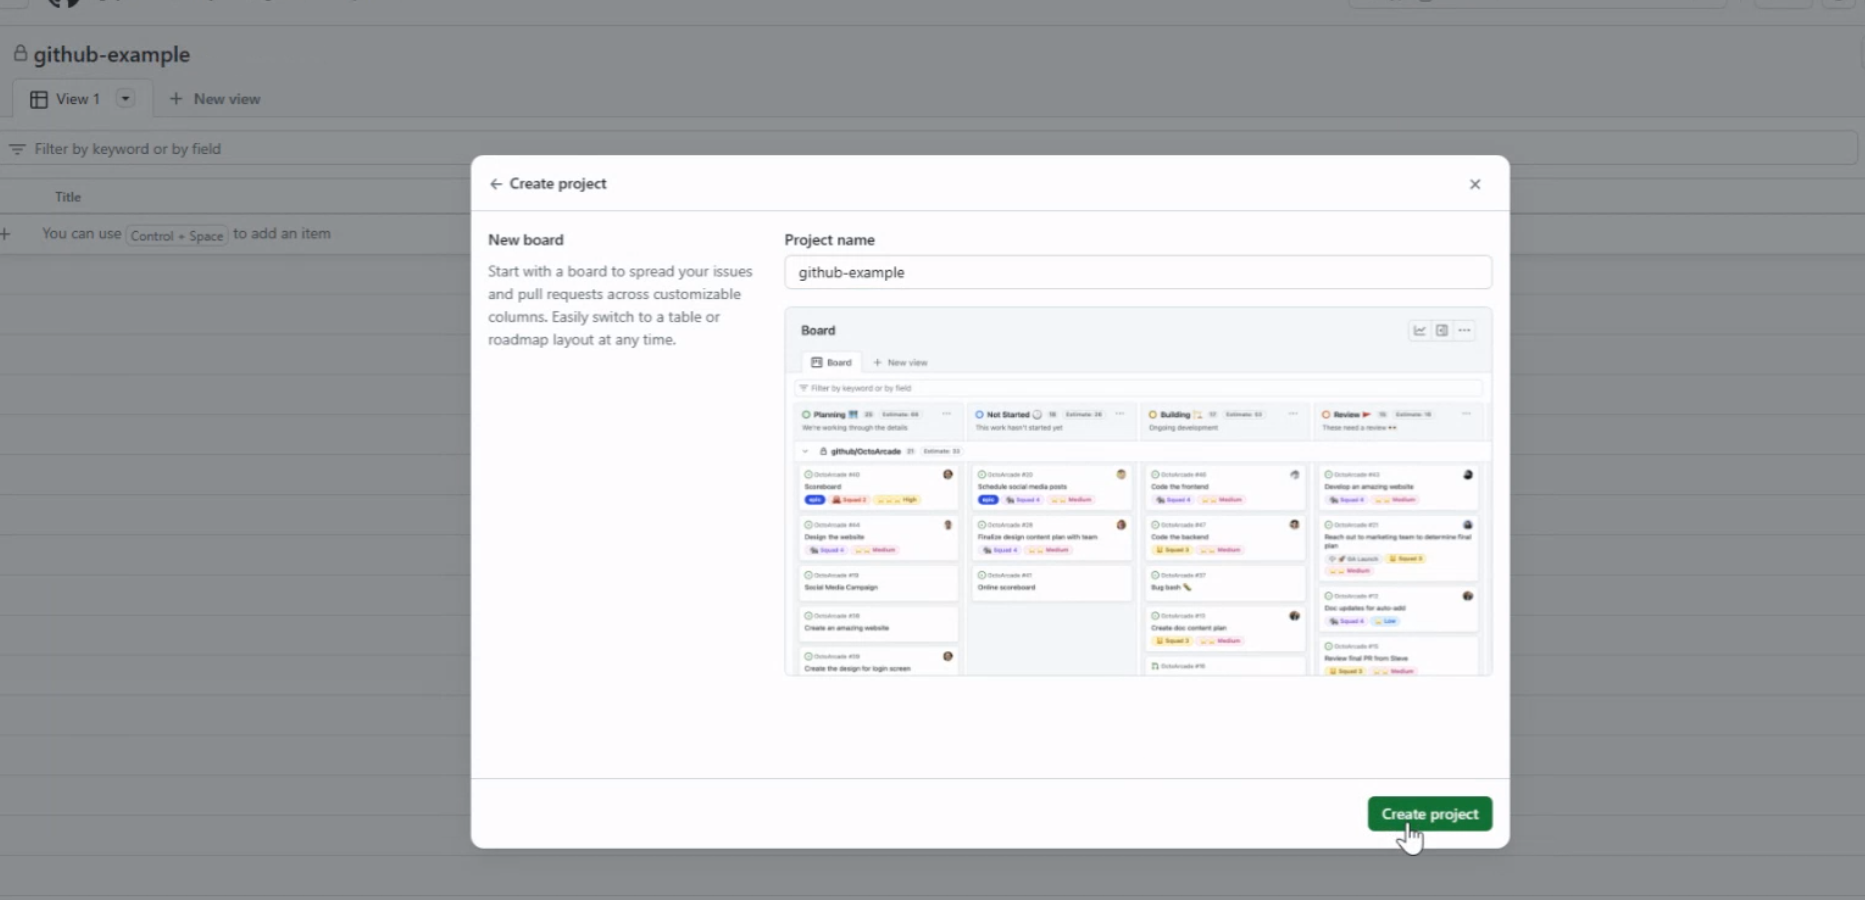Viewport: 1865px width, 900px height.
Task: Click the Code the backend card
Action: tap(1225, 537)
